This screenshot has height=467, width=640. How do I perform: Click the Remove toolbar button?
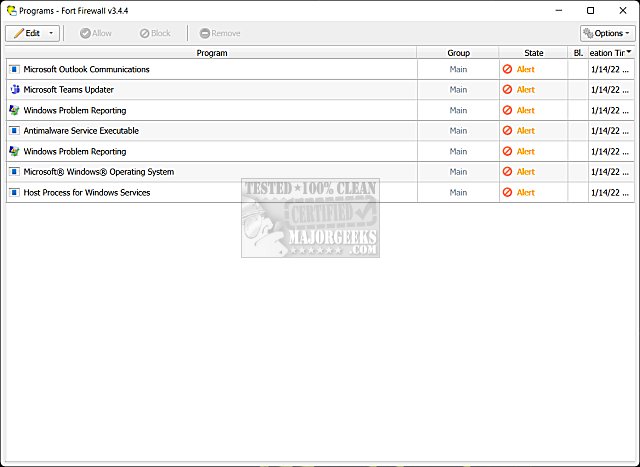click(x=220, y=33)
